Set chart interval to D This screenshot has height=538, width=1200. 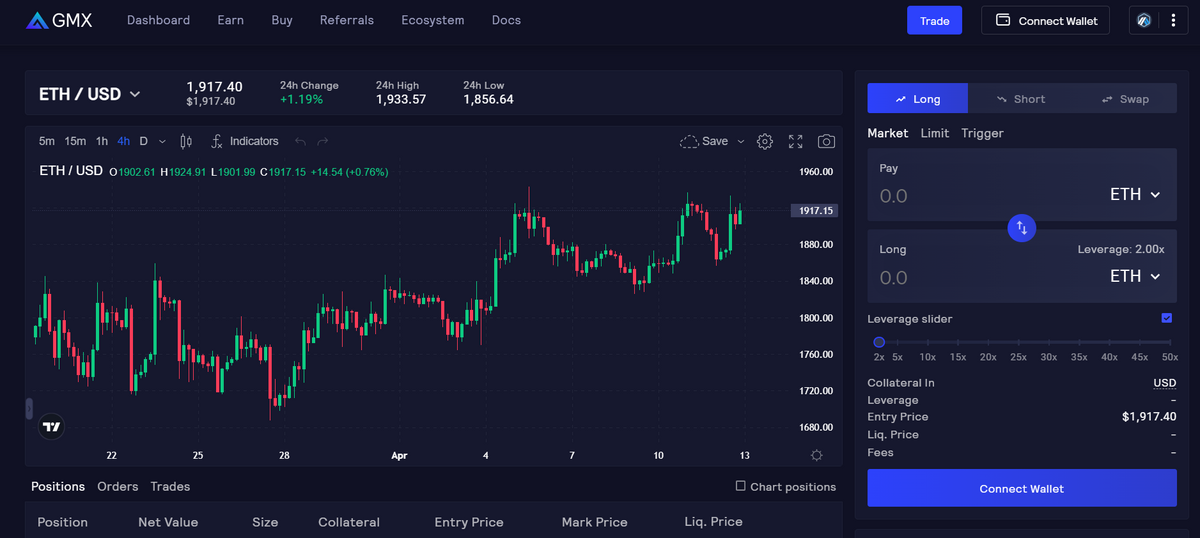pos(144,141)
